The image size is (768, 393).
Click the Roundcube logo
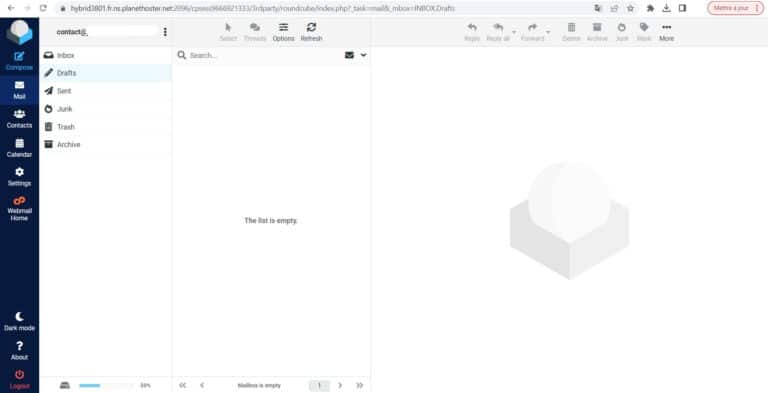pos(19,33)
